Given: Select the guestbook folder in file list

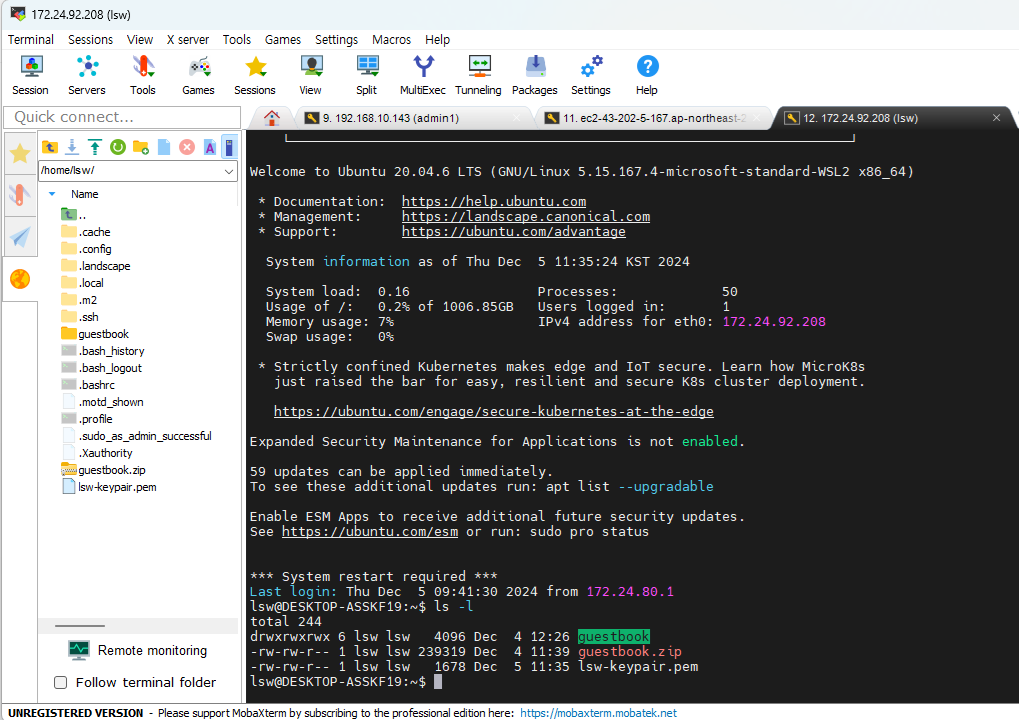Looking at the screenshot, I should [x=95, y=334].
